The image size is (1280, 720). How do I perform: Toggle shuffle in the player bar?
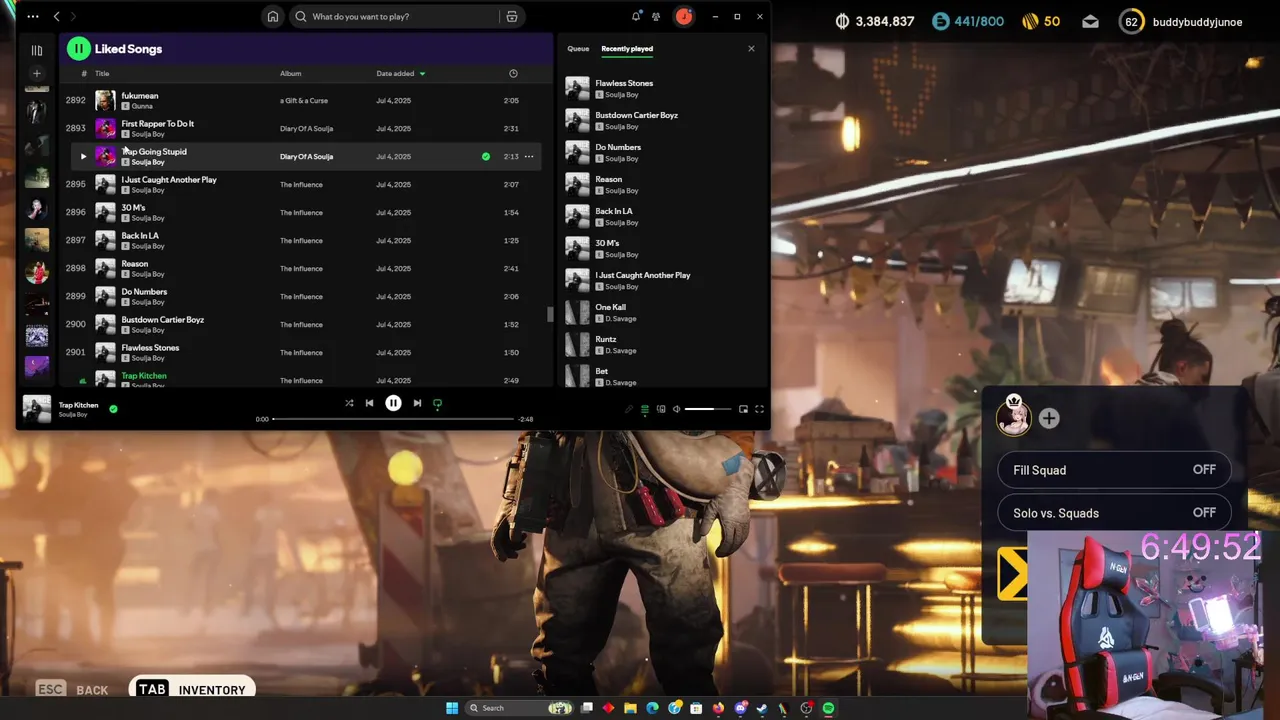pyautogui.click(x=349, y=403)
